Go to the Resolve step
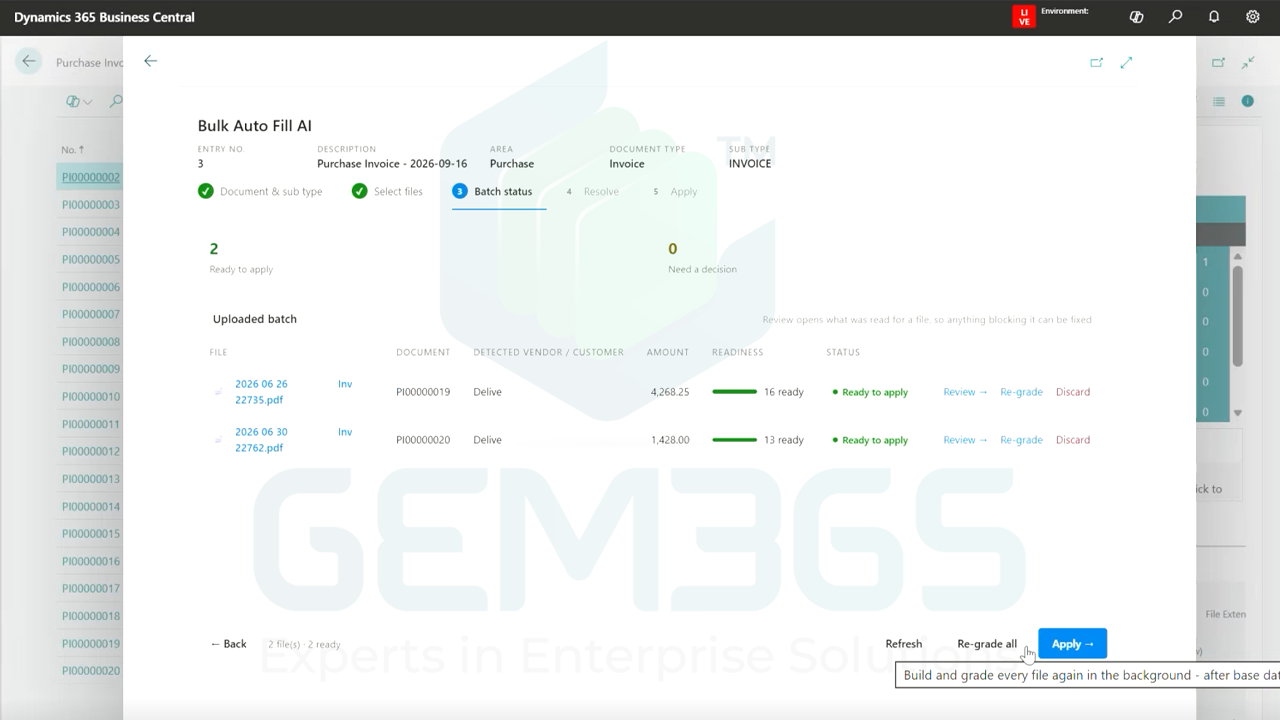The image size is (1280, 720). (x=593, y=191)
